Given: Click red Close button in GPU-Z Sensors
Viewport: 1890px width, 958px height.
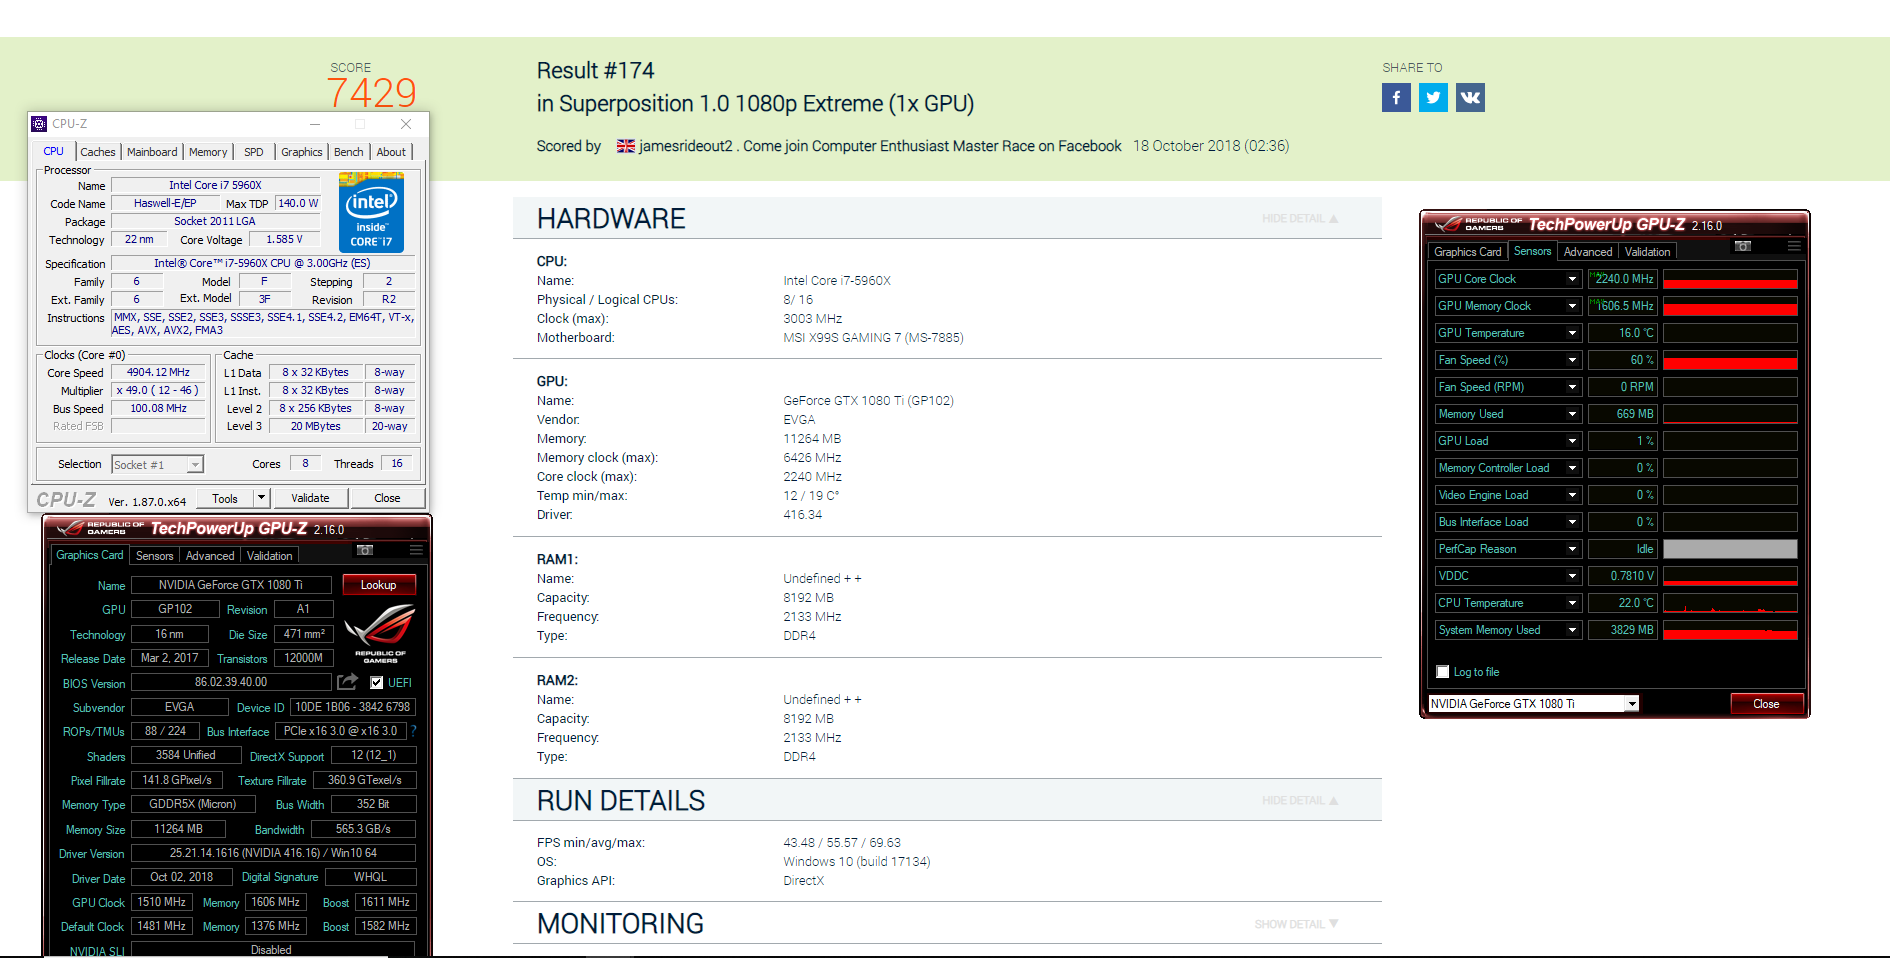Looking at the screenshot, I should click(x=1767, y=704).
